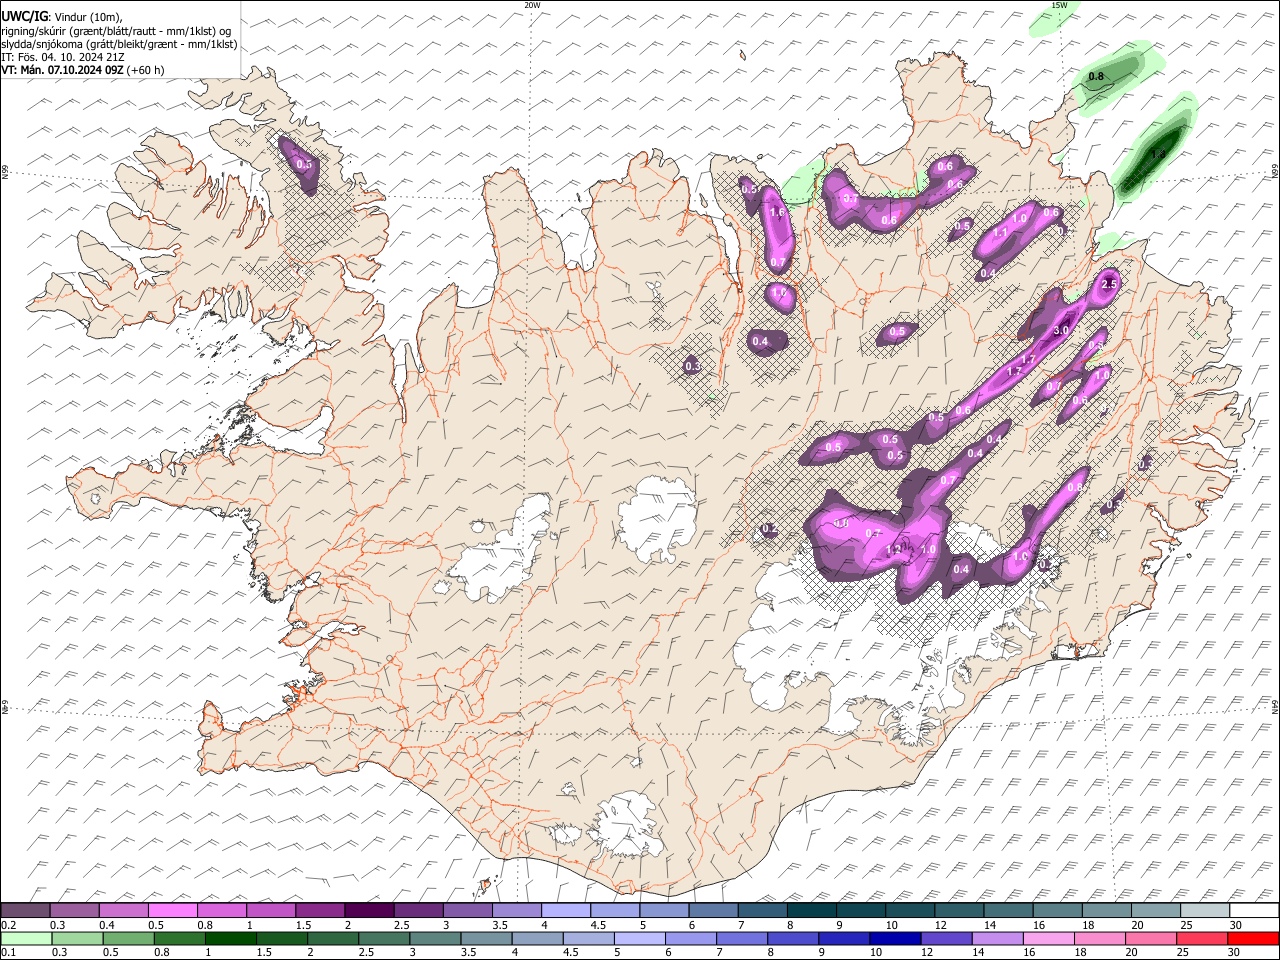Click the 2.5 snowfall value in the eastern highlands
This screenshot has height=960, width=1280.
coord(1108,285)
